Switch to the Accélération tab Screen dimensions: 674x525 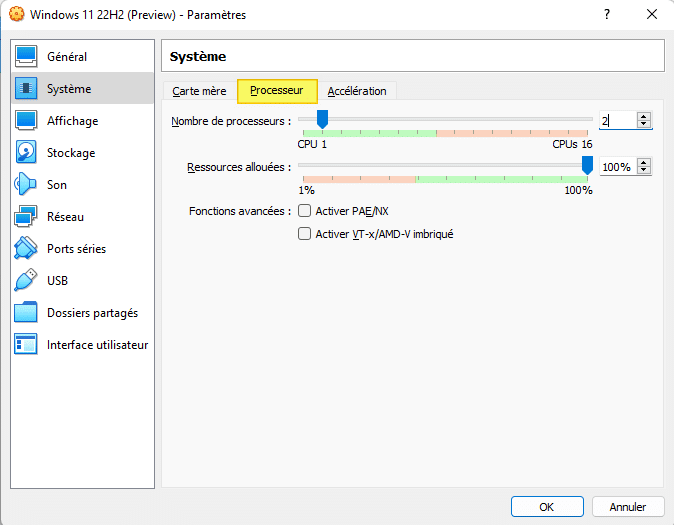click(x=357, y=91)
